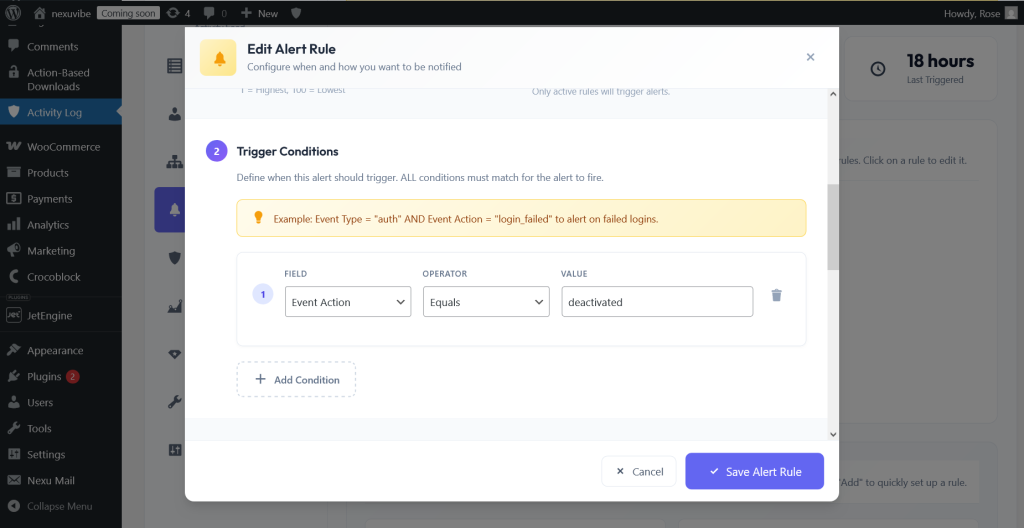Click the Save Alert Rule button
Viewport: 1024px width, 528px height.
point(754,471)
